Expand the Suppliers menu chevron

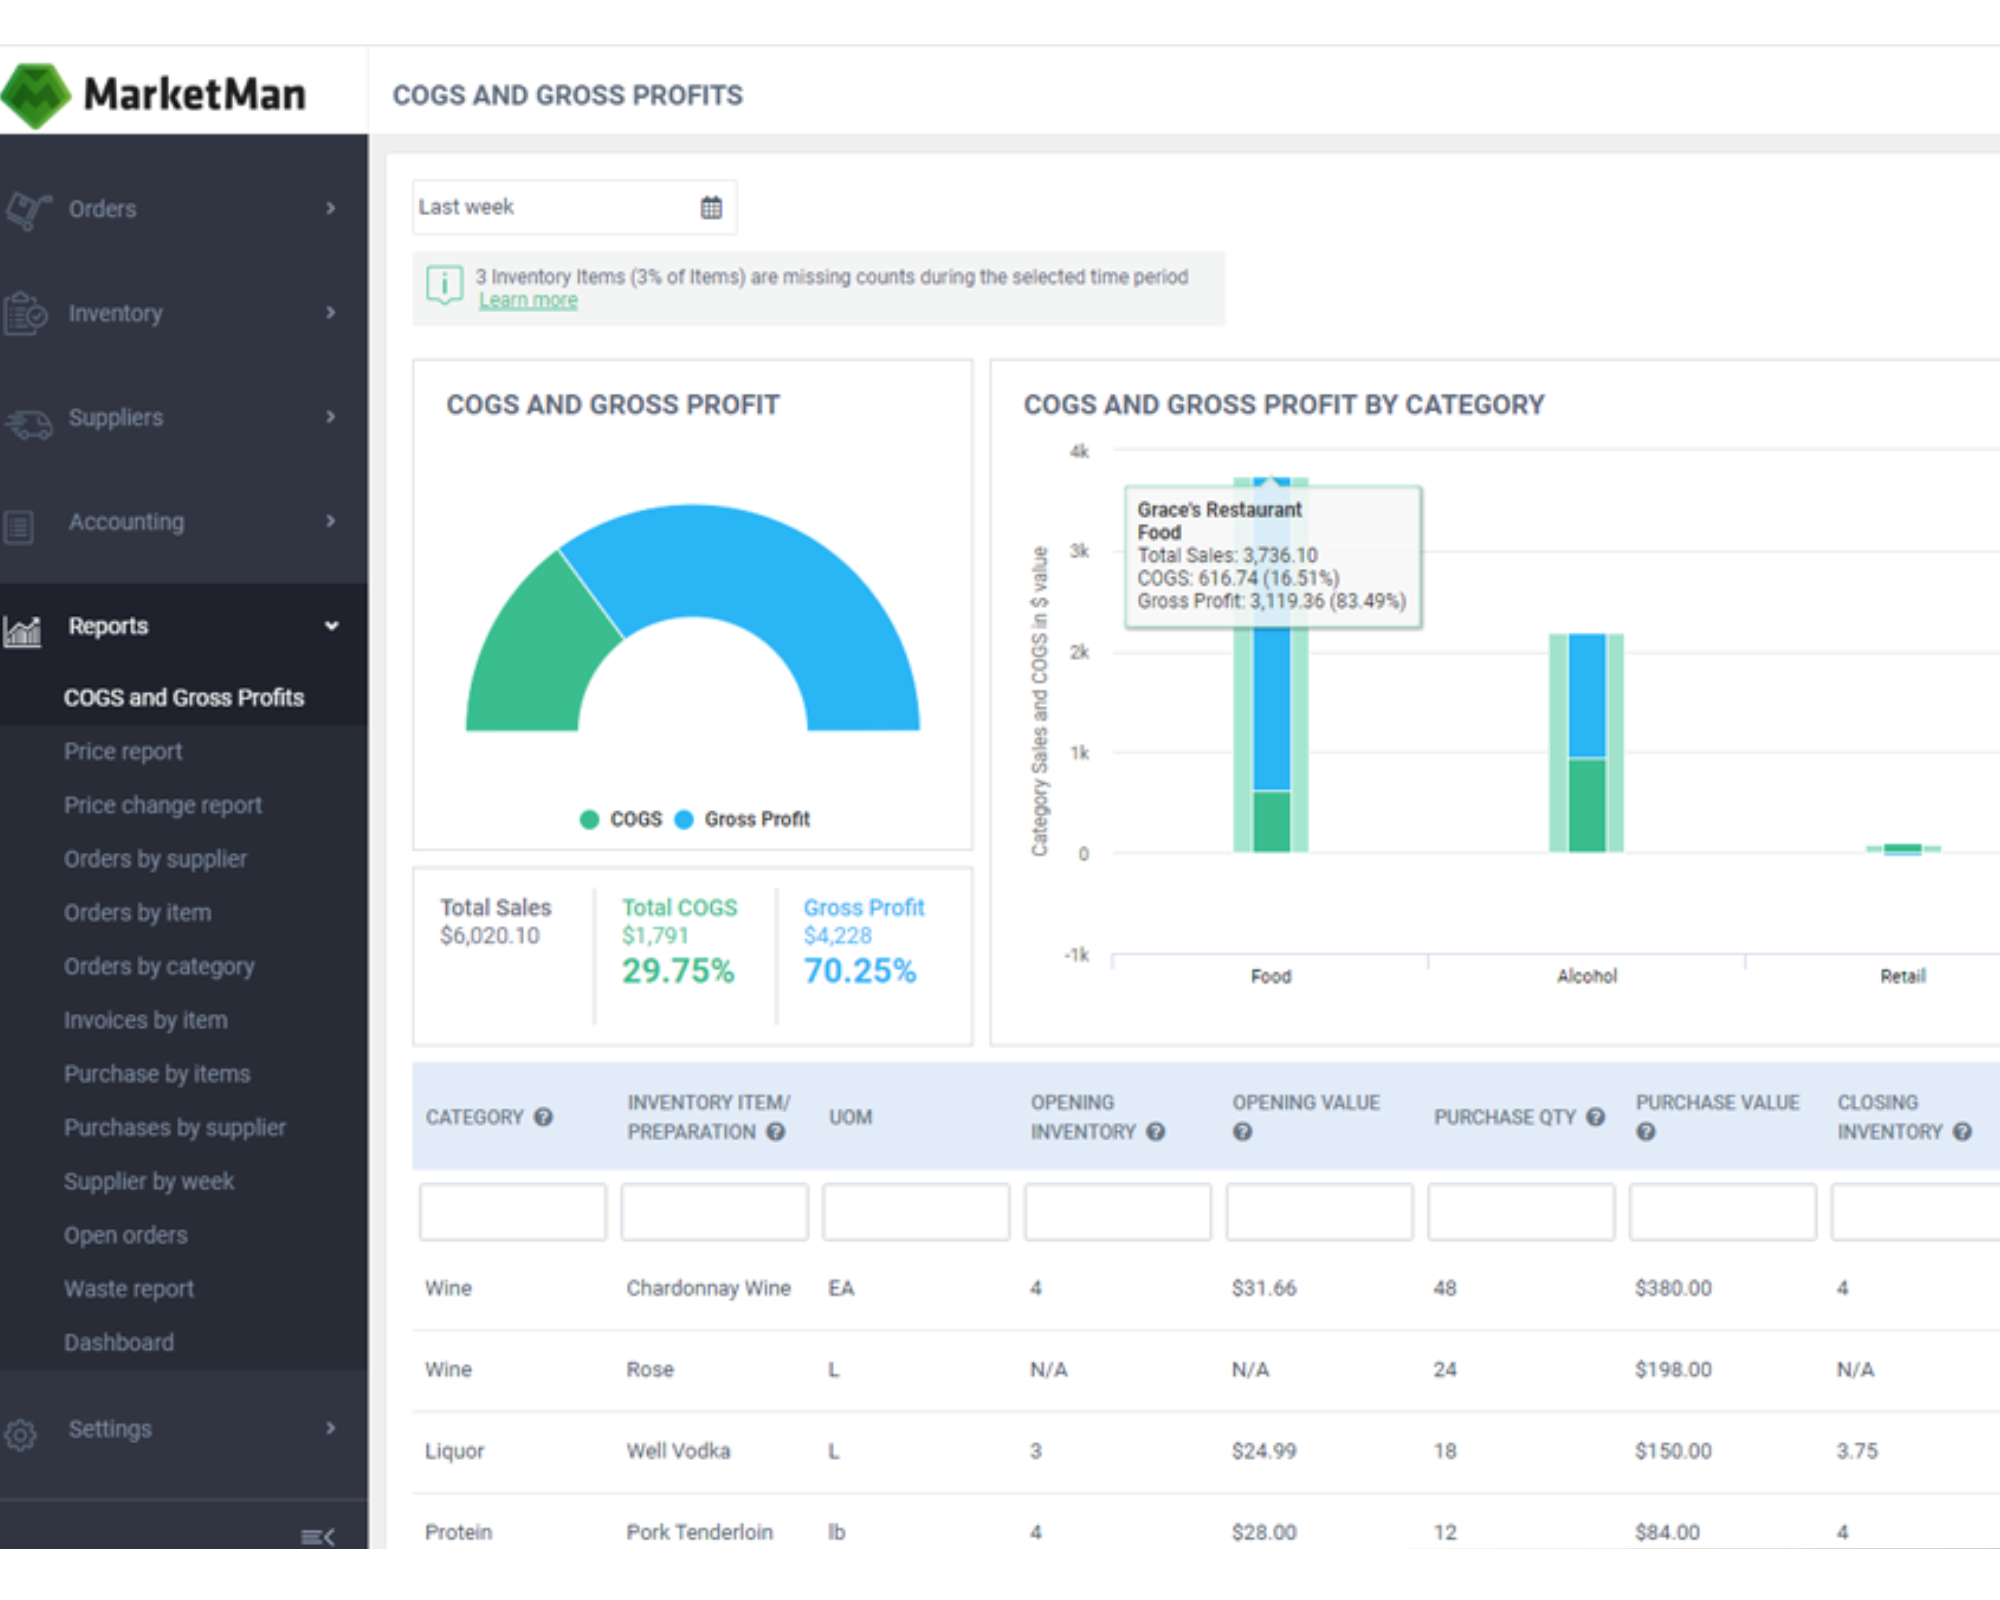(331, 417)
